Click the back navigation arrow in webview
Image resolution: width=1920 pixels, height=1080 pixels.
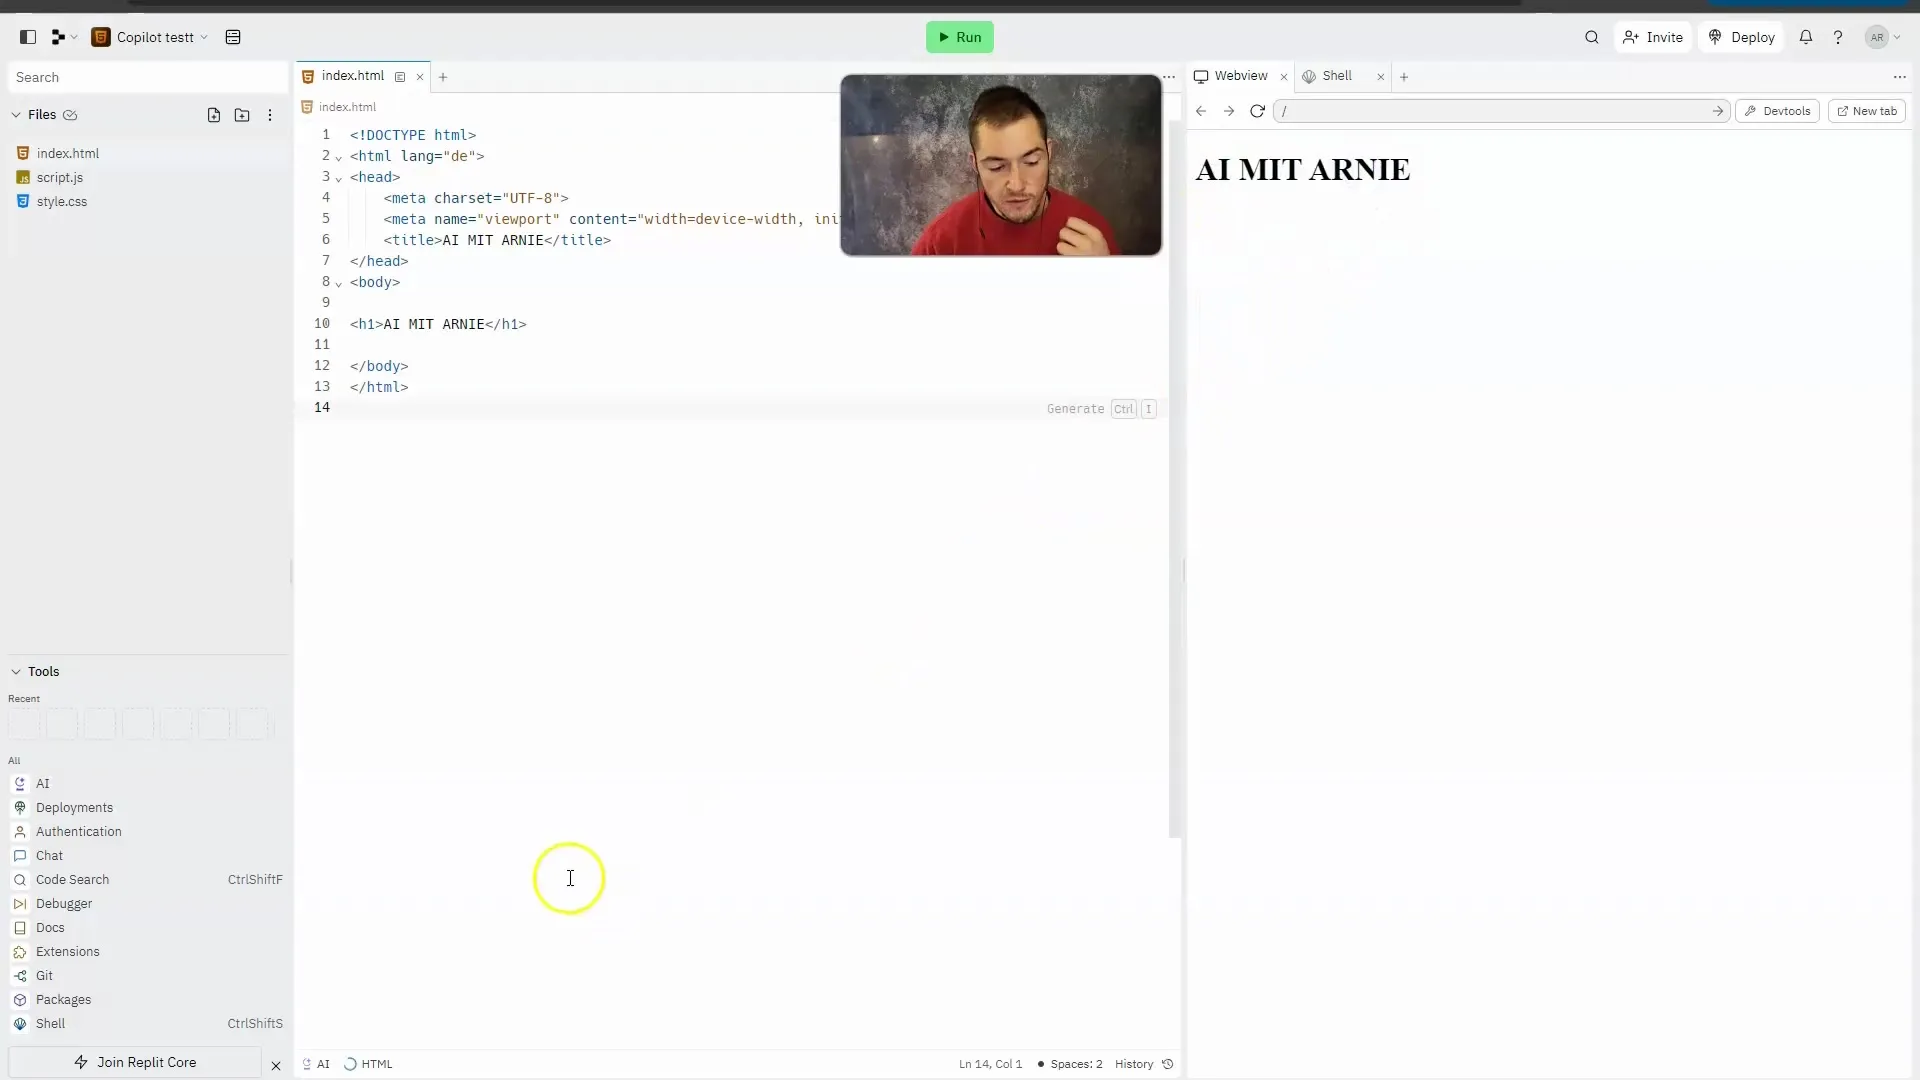[x=1200, y=111]
